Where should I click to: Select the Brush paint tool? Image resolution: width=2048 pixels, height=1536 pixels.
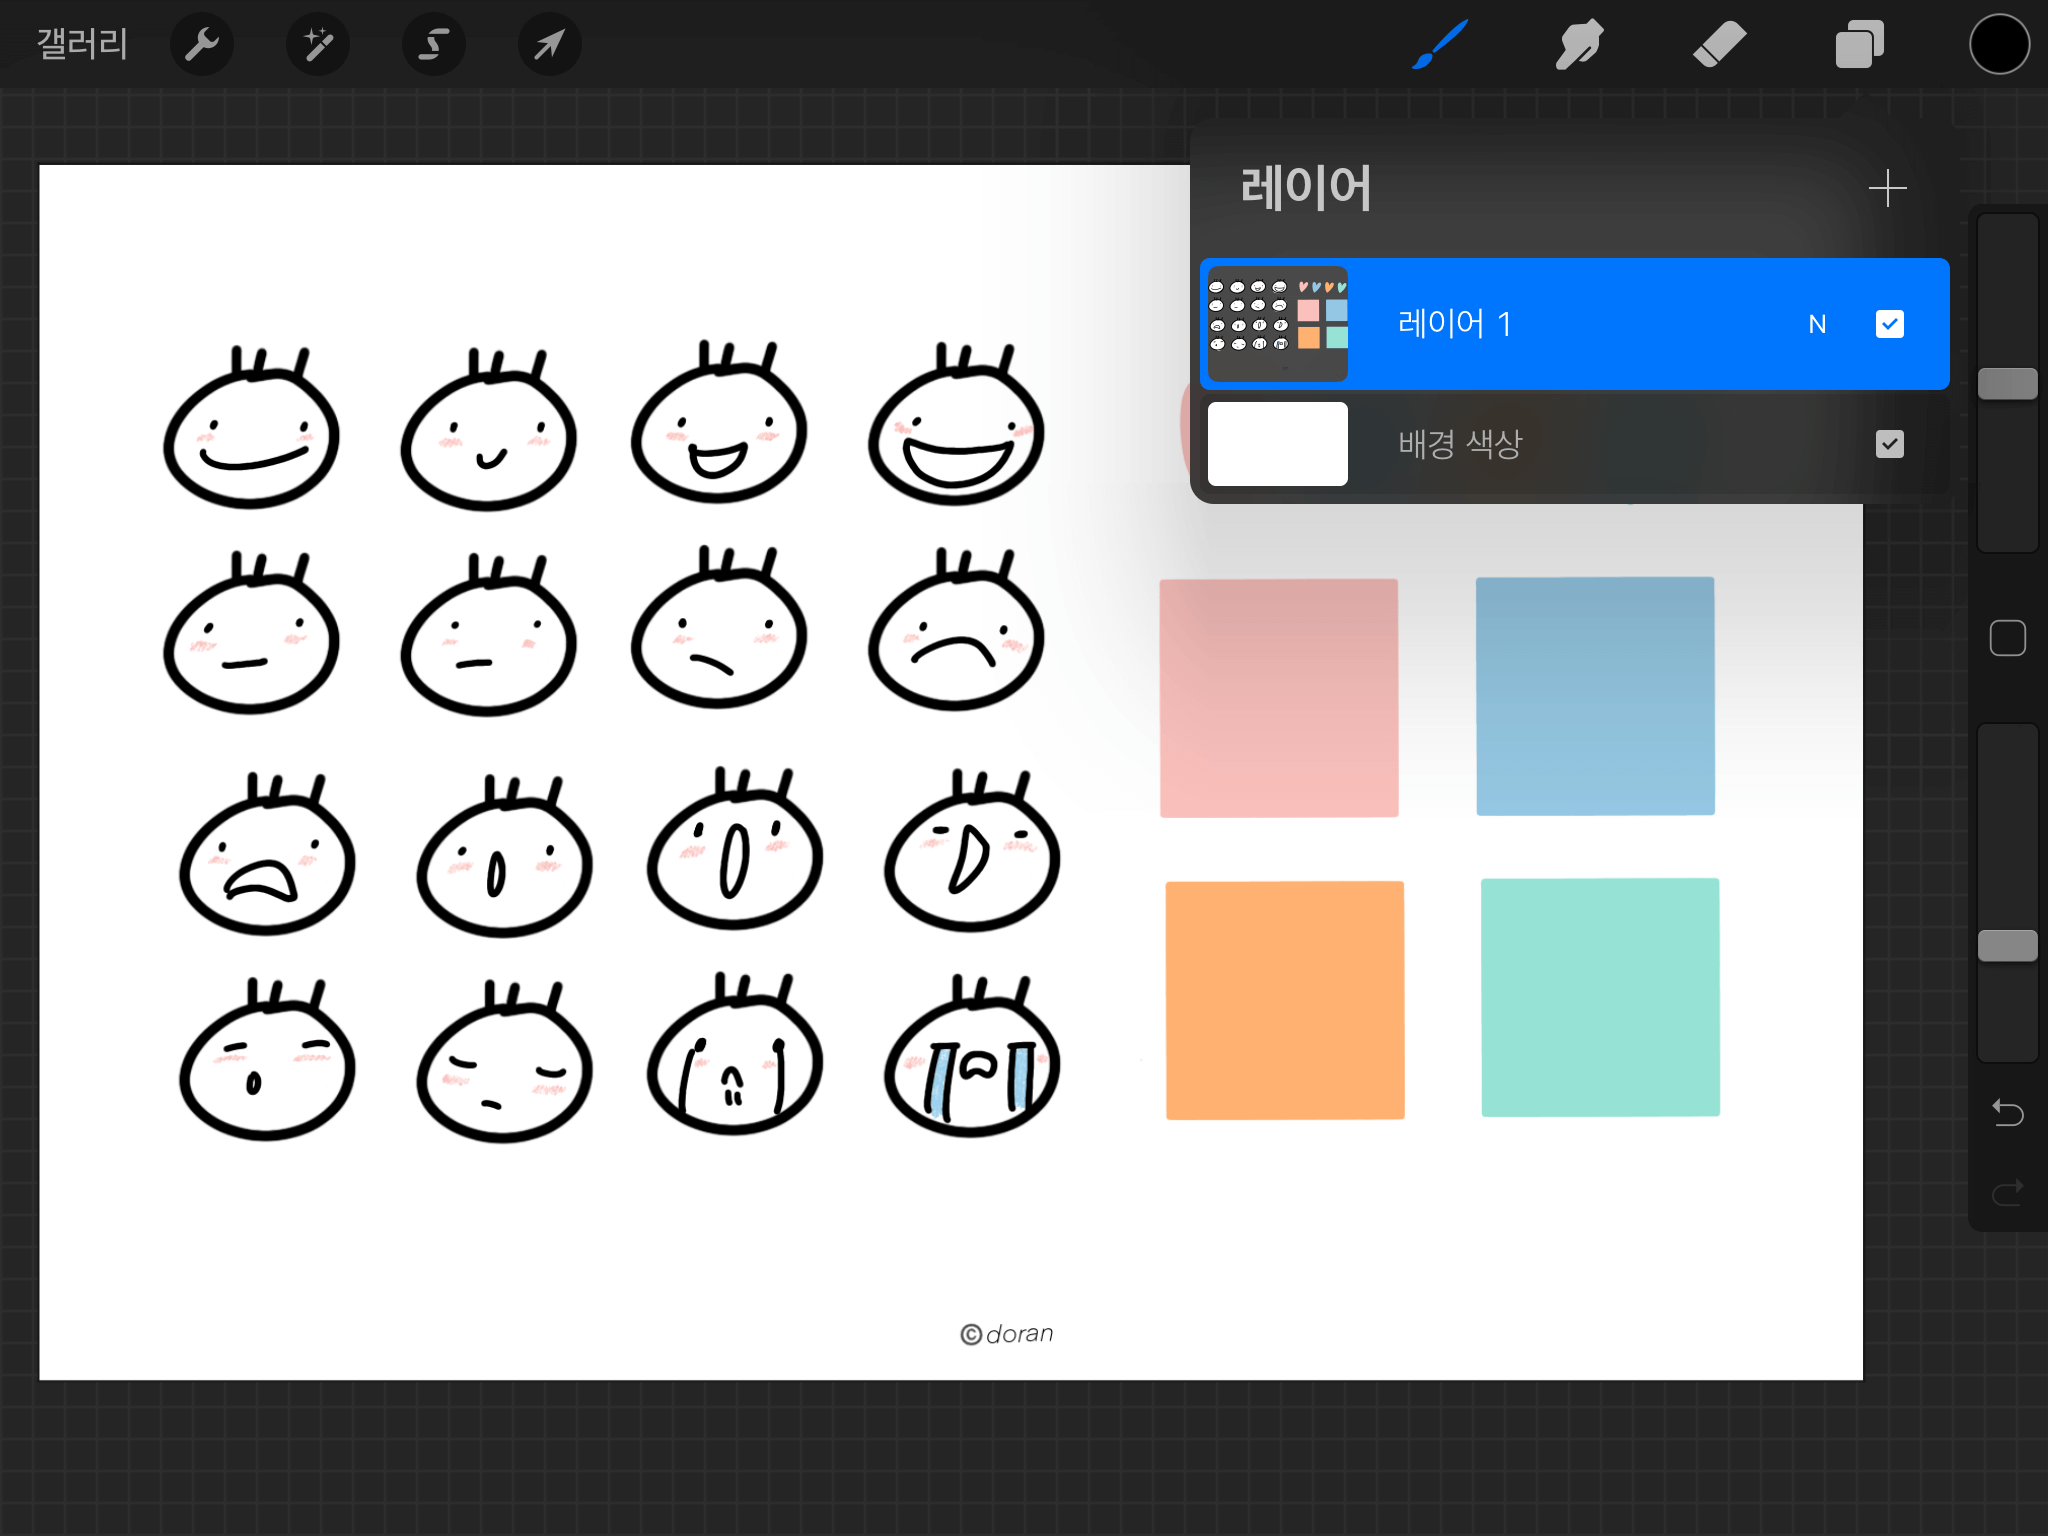click(1440, 44)
